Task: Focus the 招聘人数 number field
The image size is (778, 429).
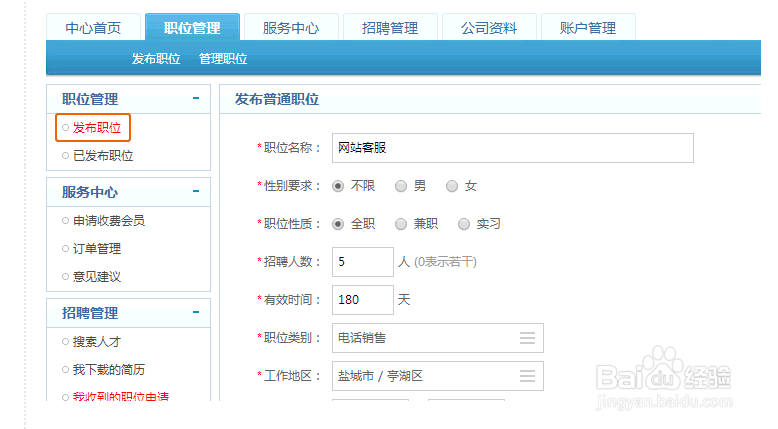Action: (362, 262)
